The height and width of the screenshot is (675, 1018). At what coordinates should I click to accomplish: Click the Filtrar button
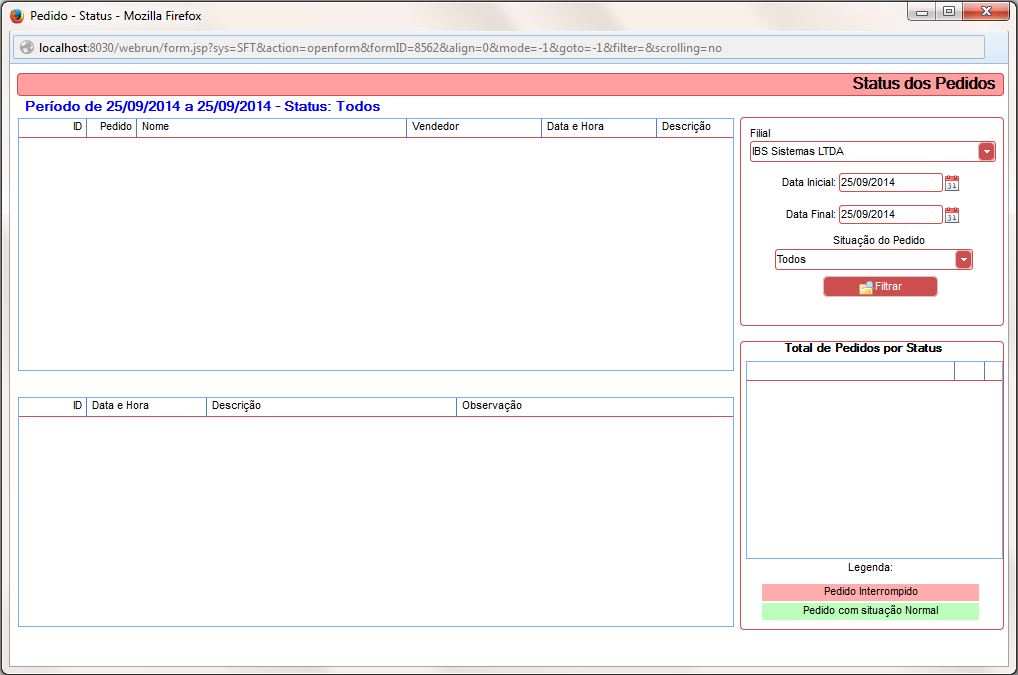click(880, 286)
